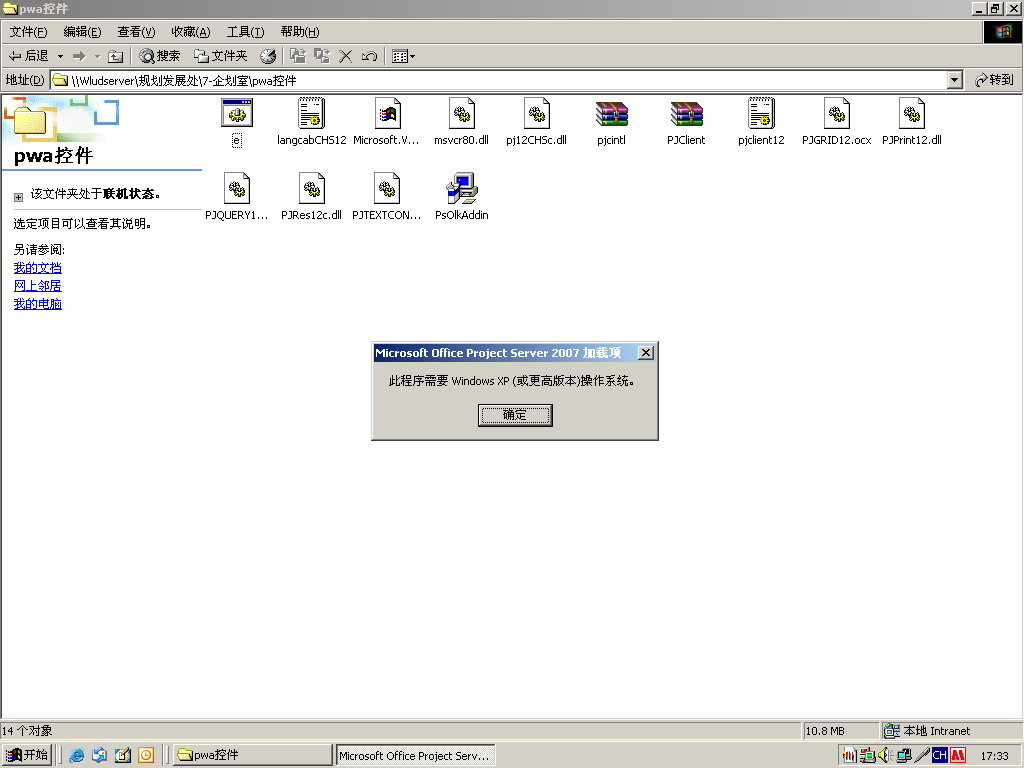Click the 开始 Start button
Viewport: 1024px width, 768px height.
coord(27,755)
